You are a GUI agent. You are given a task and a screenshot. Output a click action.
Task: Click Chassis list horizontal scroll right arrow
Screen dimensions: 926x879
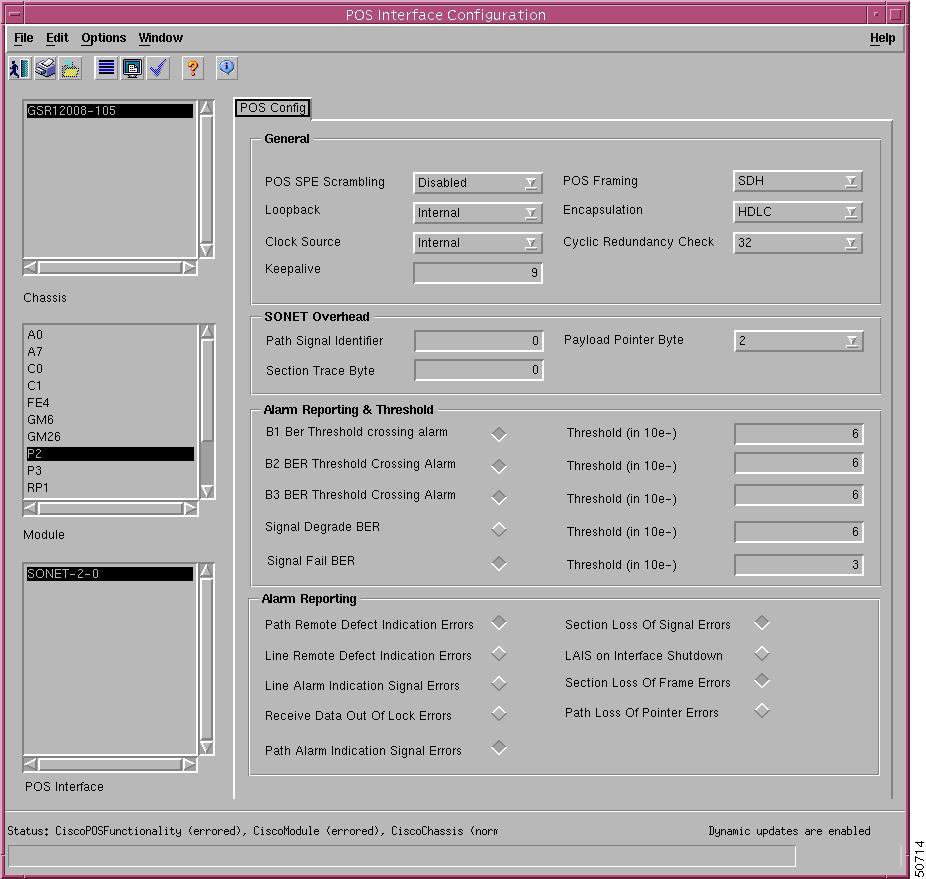189,268
